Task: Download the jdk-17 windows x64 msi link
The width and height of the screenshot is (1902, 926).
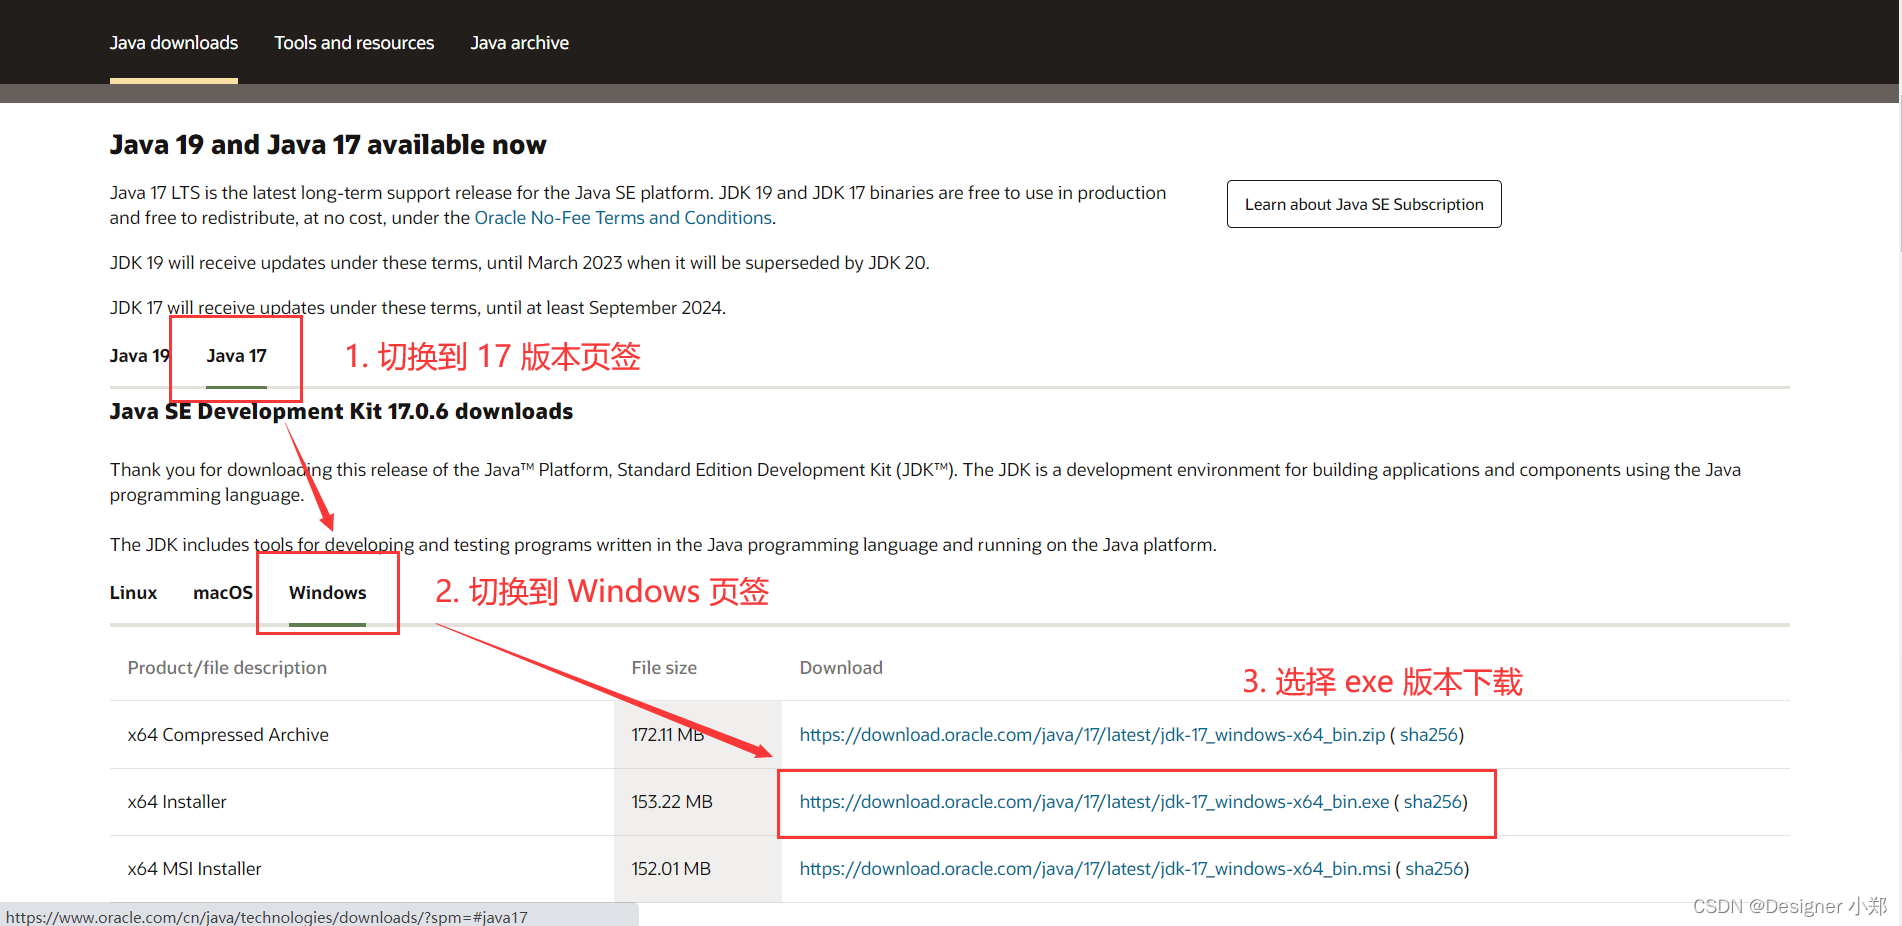Action: tap(1095, 869)
